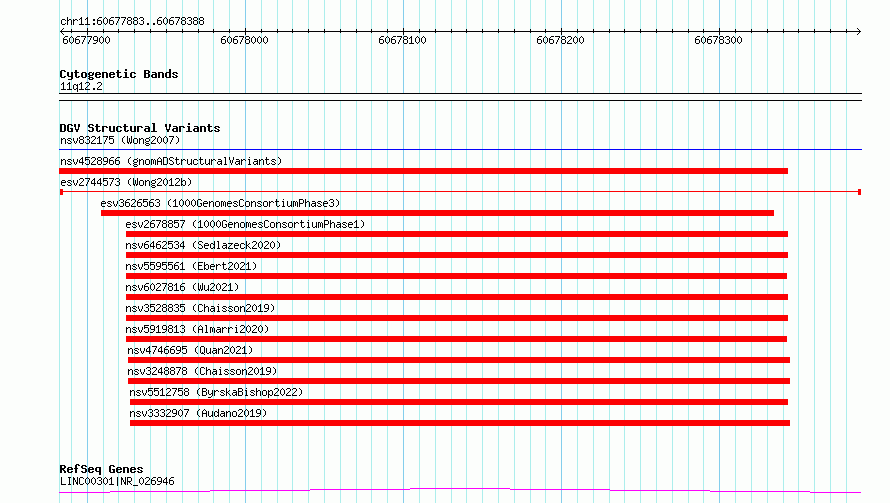Click ruler tick label 60677900
The image size is (890, 503).
(x=86, y=40)
